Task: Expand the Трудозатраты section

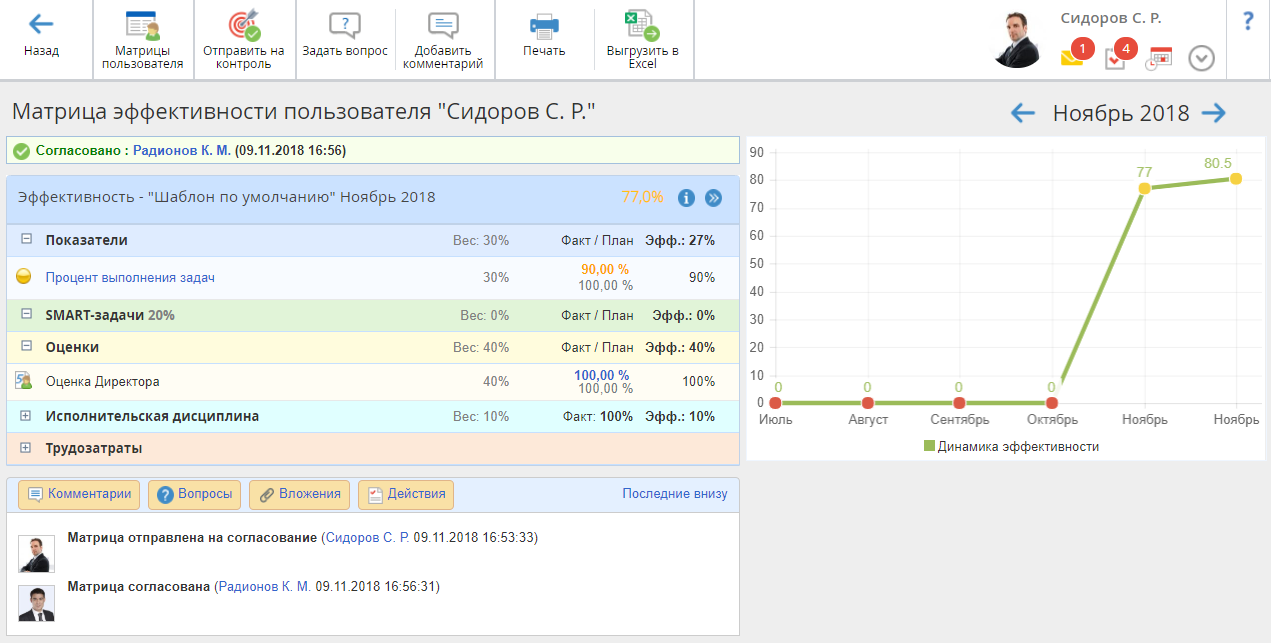Action: 26,448
